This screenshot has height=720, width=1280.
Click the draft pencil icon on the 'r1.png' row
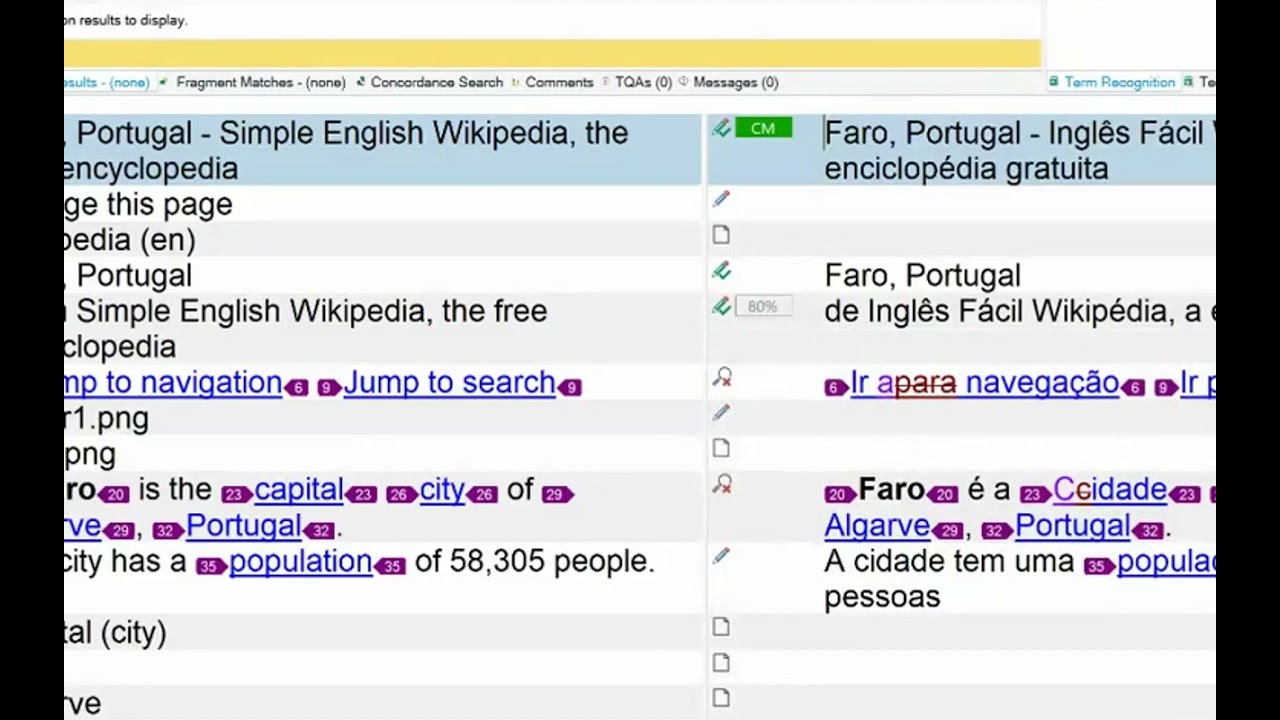pyautogui.click(x=721, y=413)
